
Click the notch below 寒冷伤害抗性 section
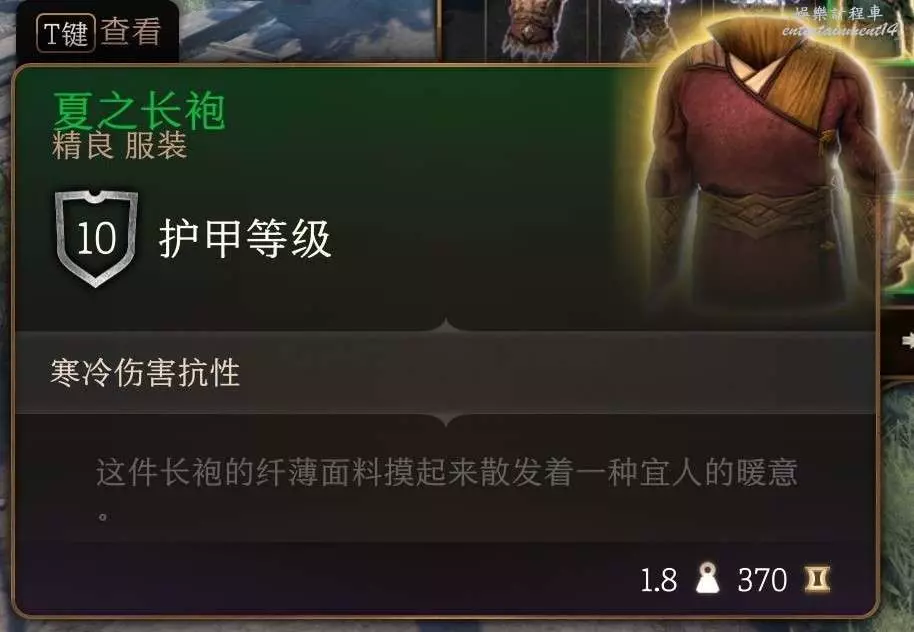pos(446,419)
